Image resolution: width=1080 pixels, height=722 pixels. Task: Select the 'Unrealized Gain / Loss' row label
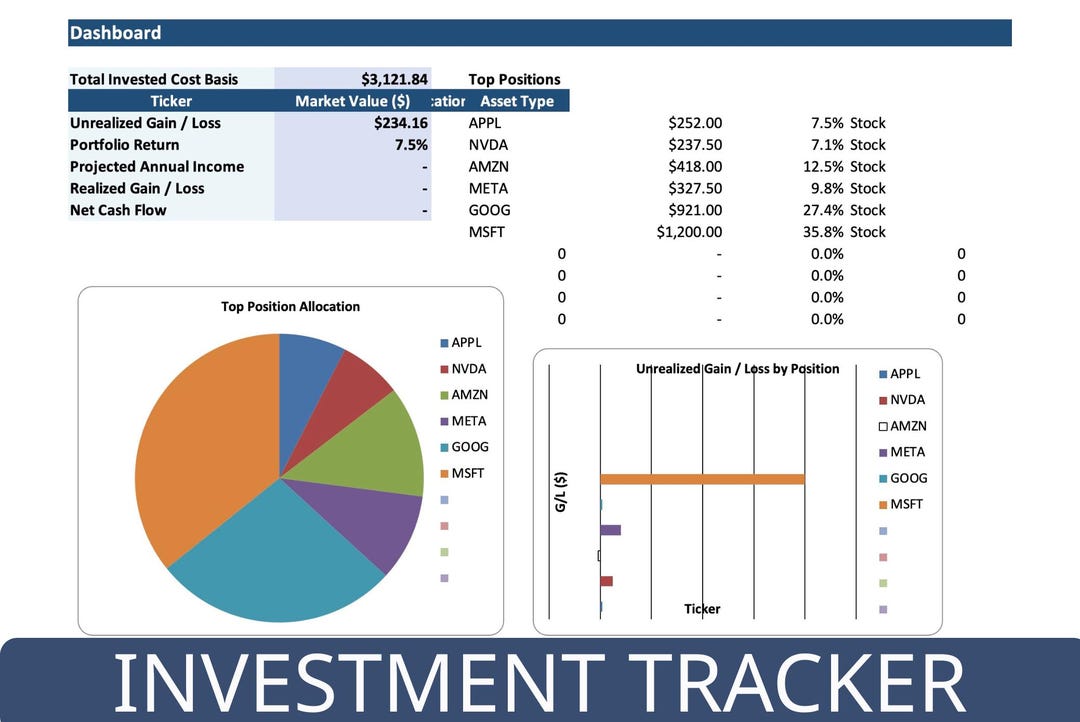point(145,123)
